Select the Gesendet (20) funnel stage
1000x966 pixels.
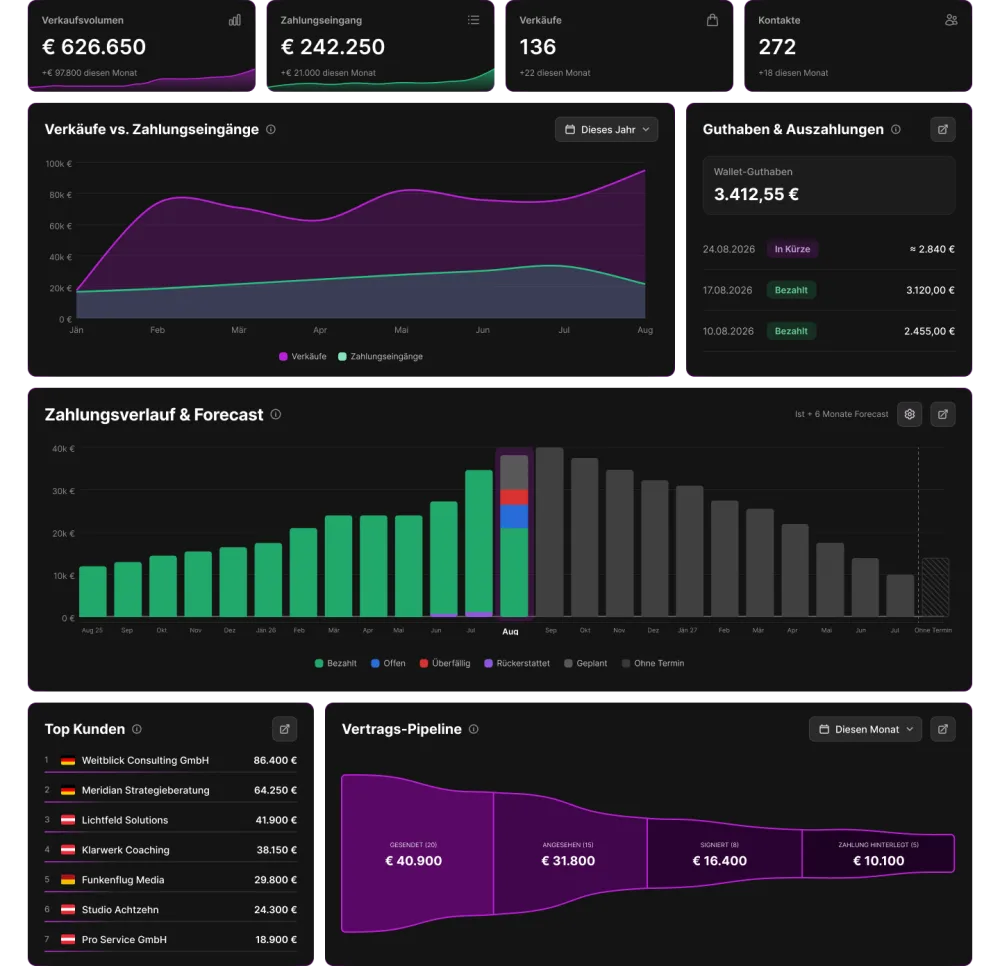pyautogui.click(x=417, y=854)
